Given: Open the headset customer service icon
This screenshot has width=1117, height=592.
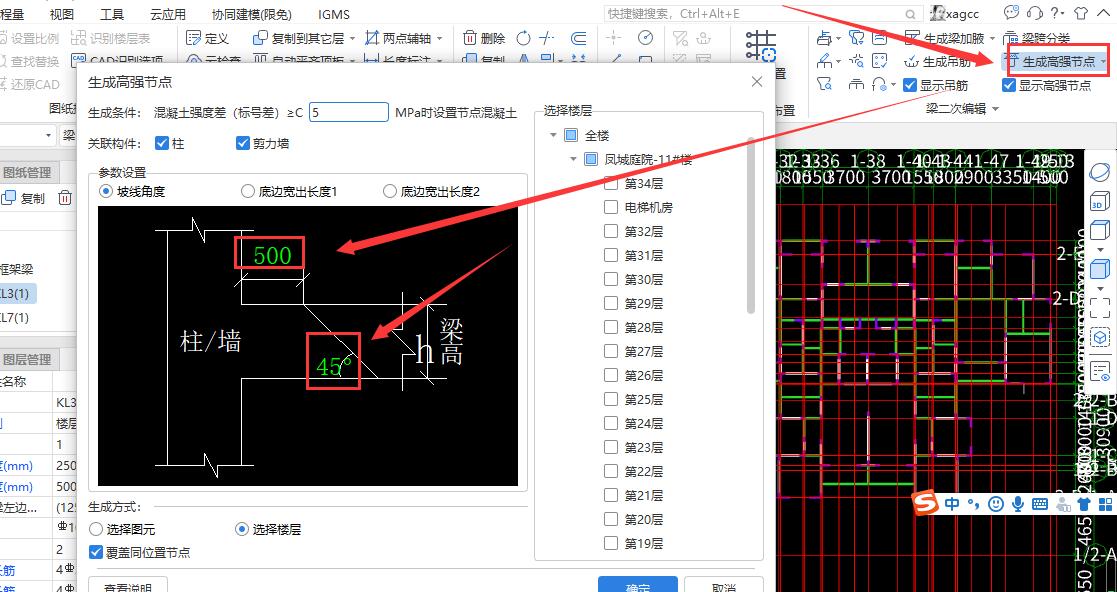Looking at the screenshot, I should (x=1035, y=13).
